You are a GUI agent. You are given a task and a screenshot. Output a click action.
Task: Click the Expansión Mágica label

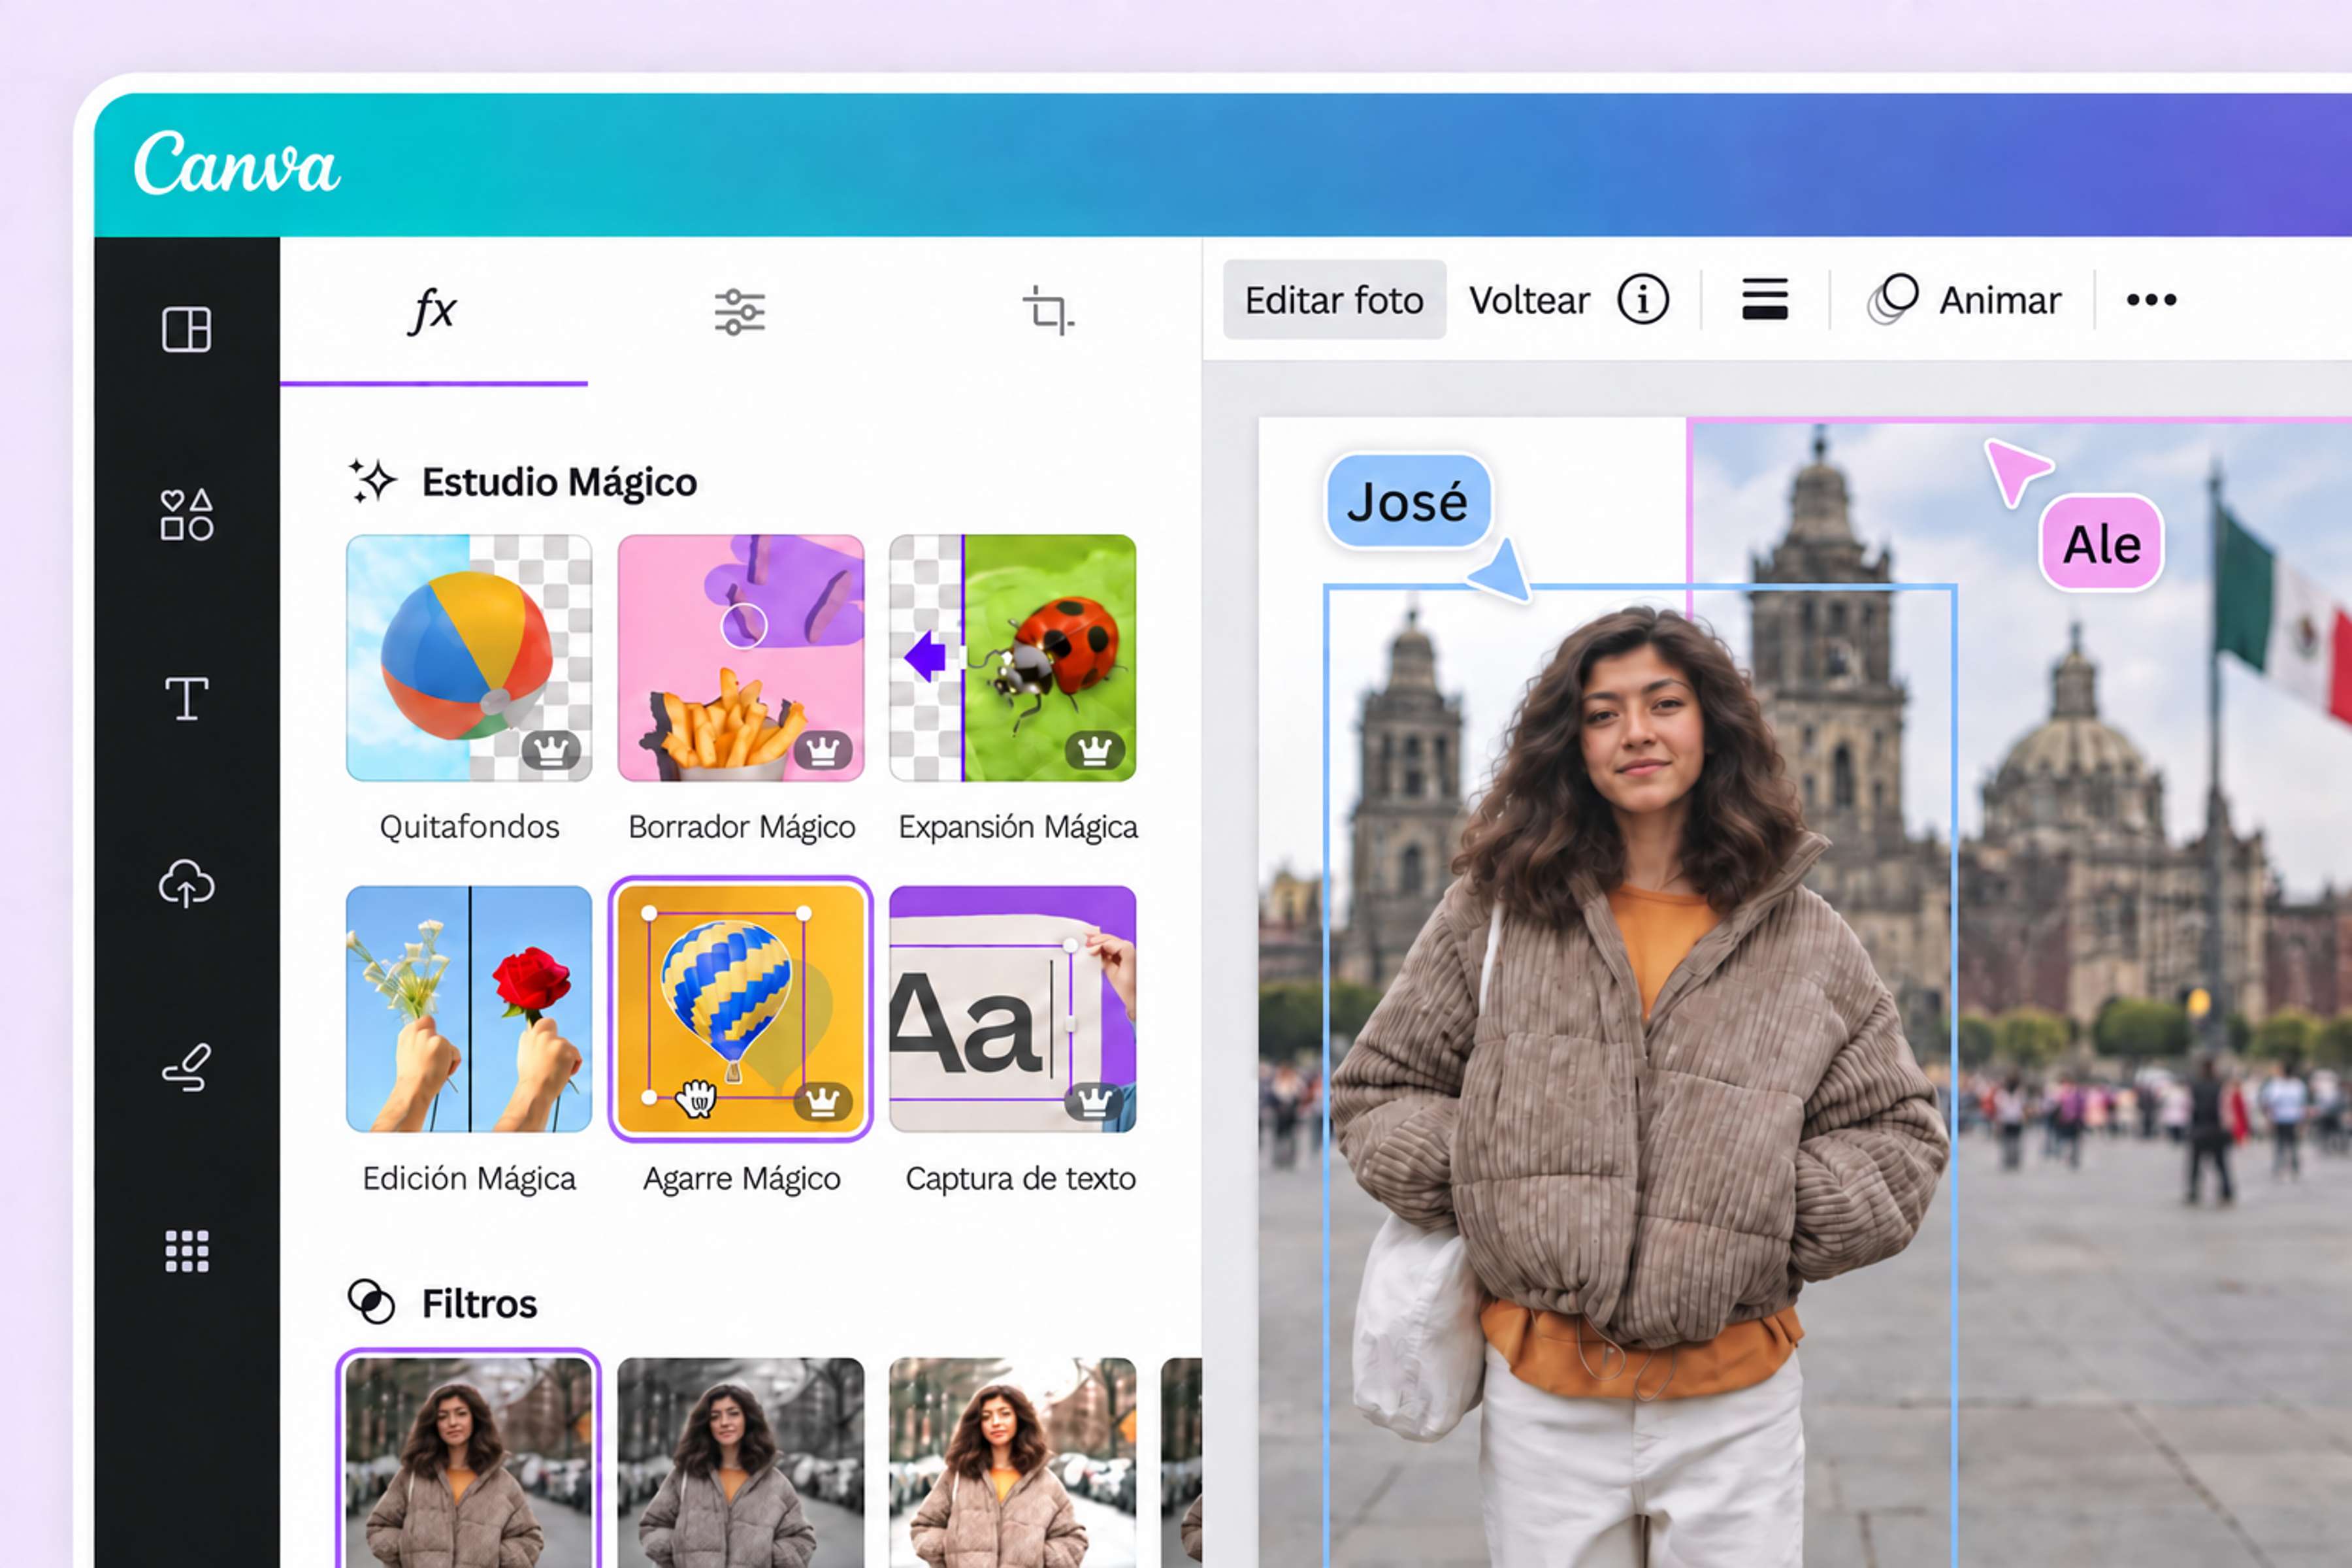tap(1017, 827)
